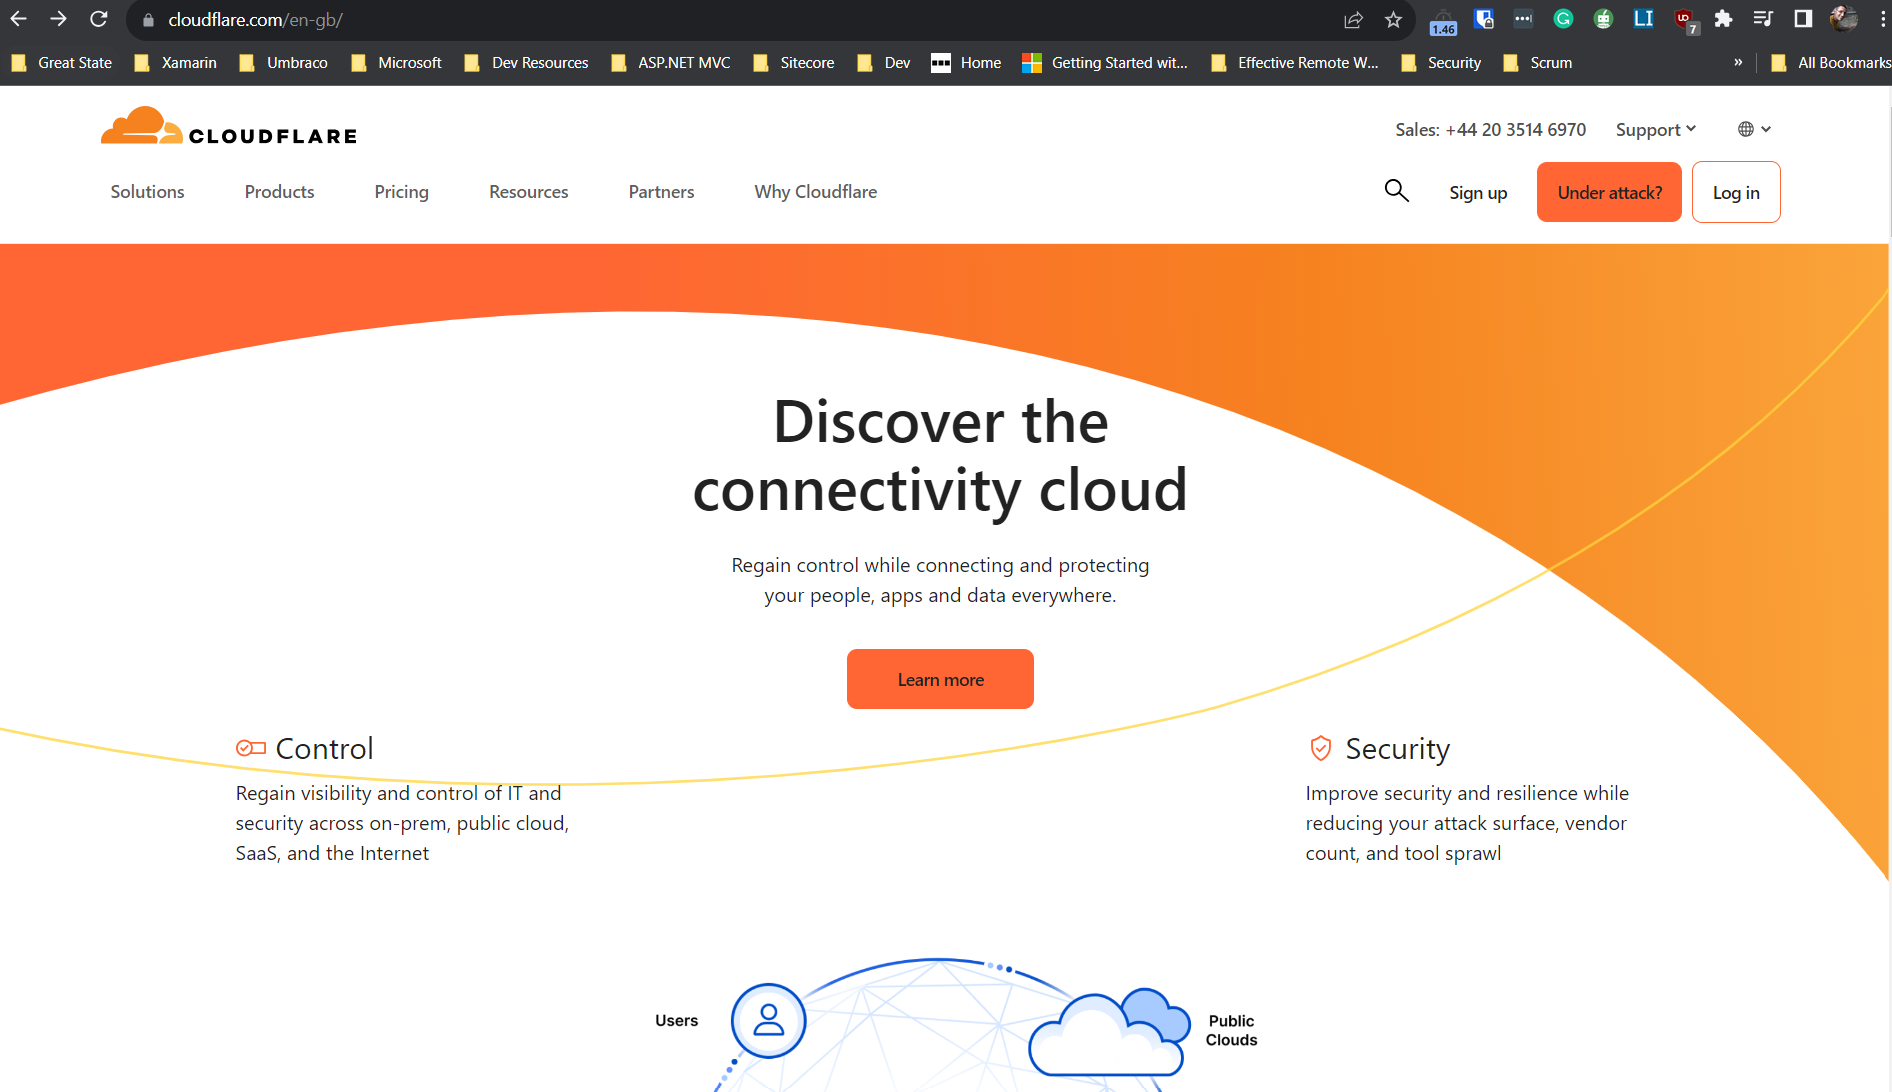Open the Chrome profile avatar

tap(1843, 19)
